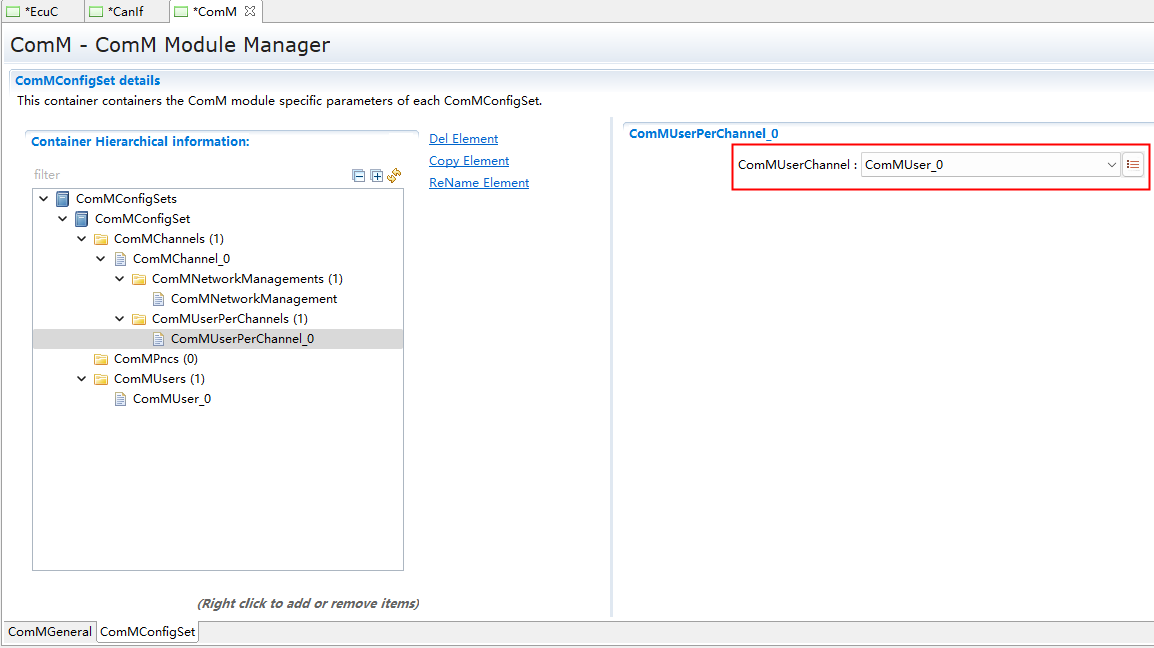Switch to the ComMGeneral bottom tab
This screenshot has width=1154, height=648.
(49, 632)
